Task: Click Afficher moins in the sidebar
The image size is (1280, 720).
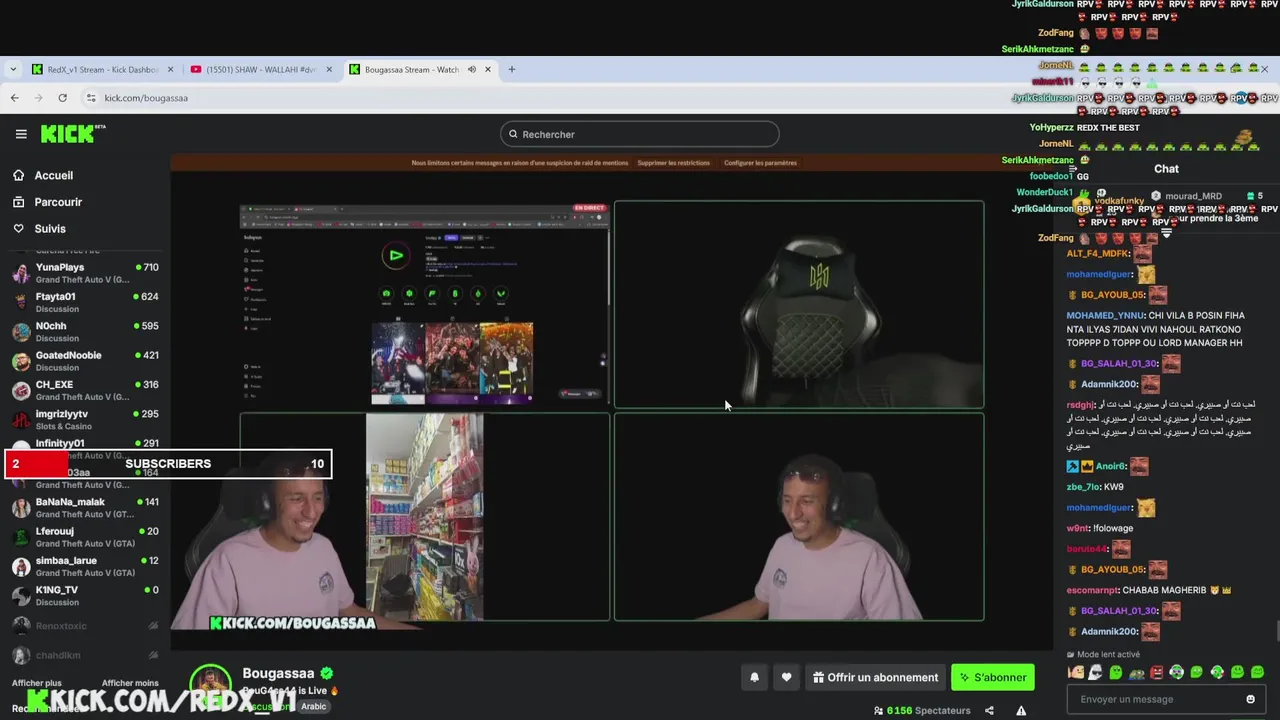Action: pos(130,683)
